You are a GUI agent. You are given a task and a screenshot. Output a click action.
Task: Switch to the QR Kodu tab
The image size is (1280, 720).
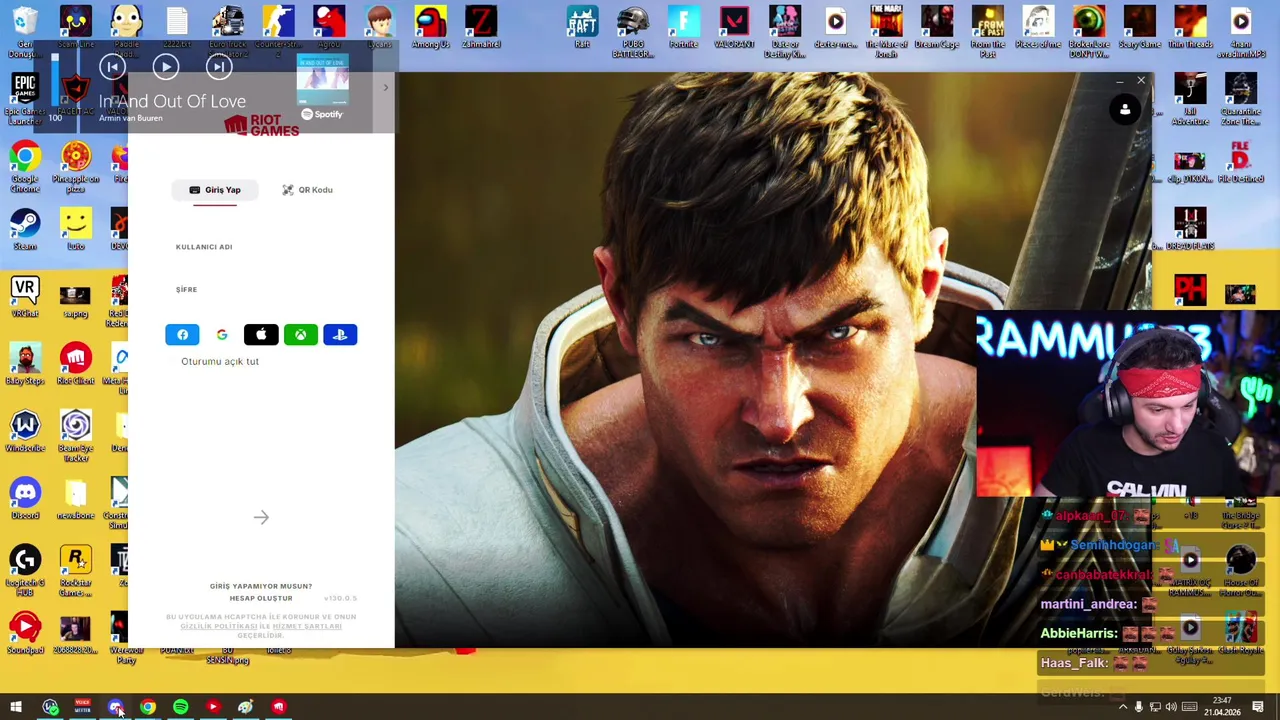click(307, 190)
